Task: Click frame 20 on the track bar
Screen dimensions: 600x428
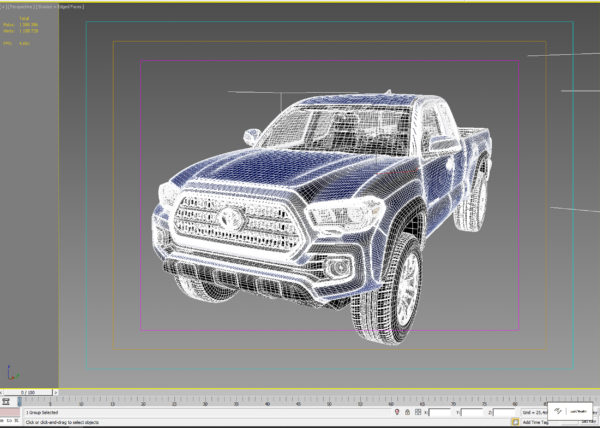Action: tap(143, 402)
